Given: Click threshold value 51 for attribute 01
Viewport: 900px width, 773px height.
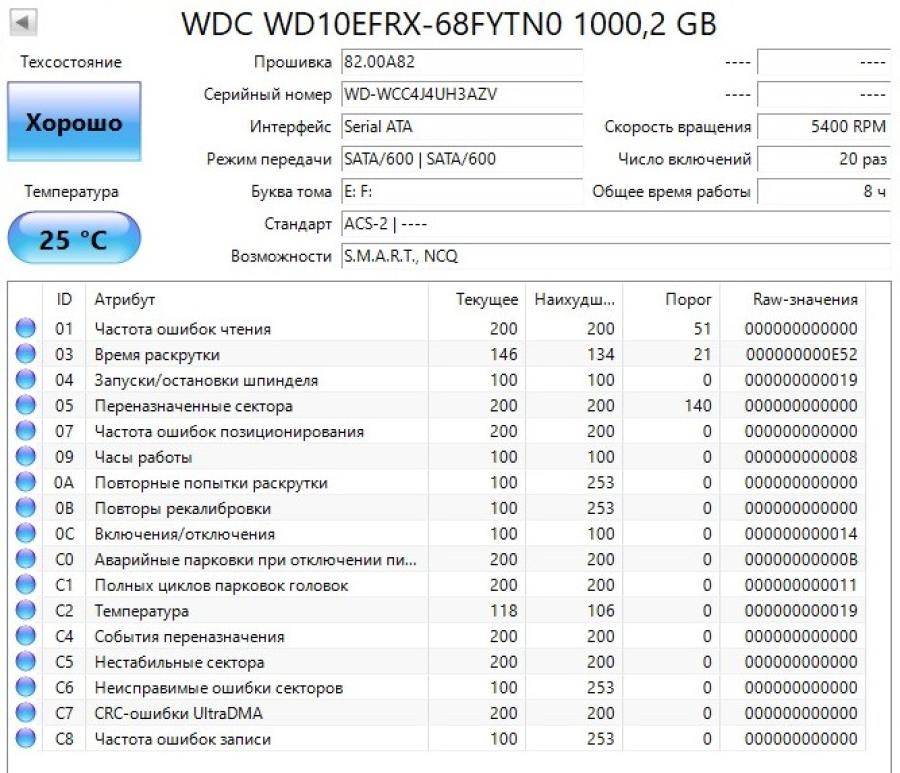Looking at the screenshot, I should [703, 328].
